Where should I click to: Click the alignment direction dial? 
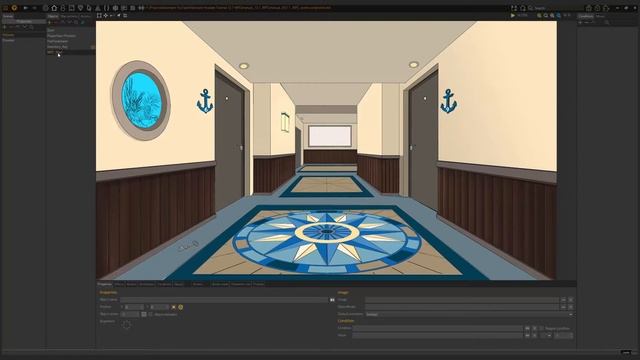point(127,324)
